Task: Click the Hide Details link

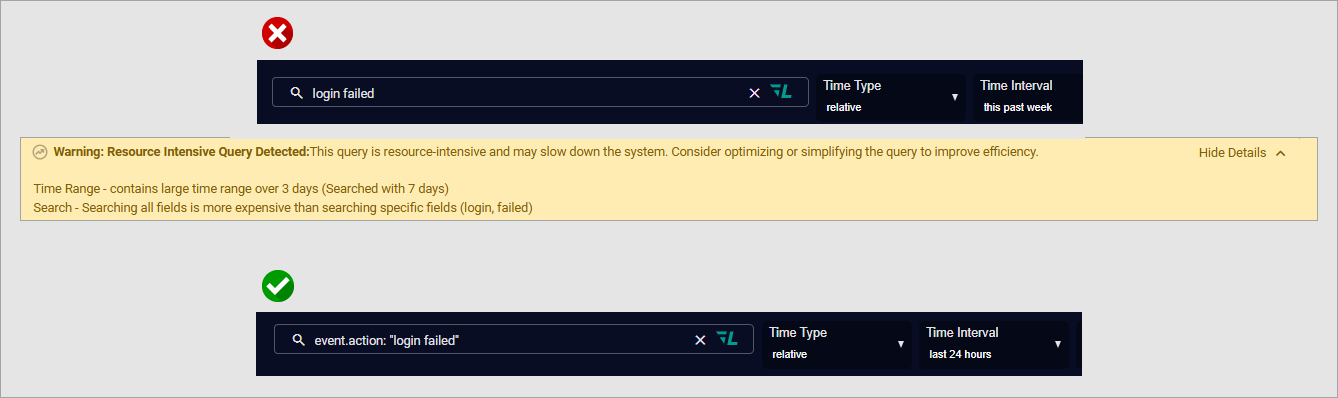Action: 1232,153
